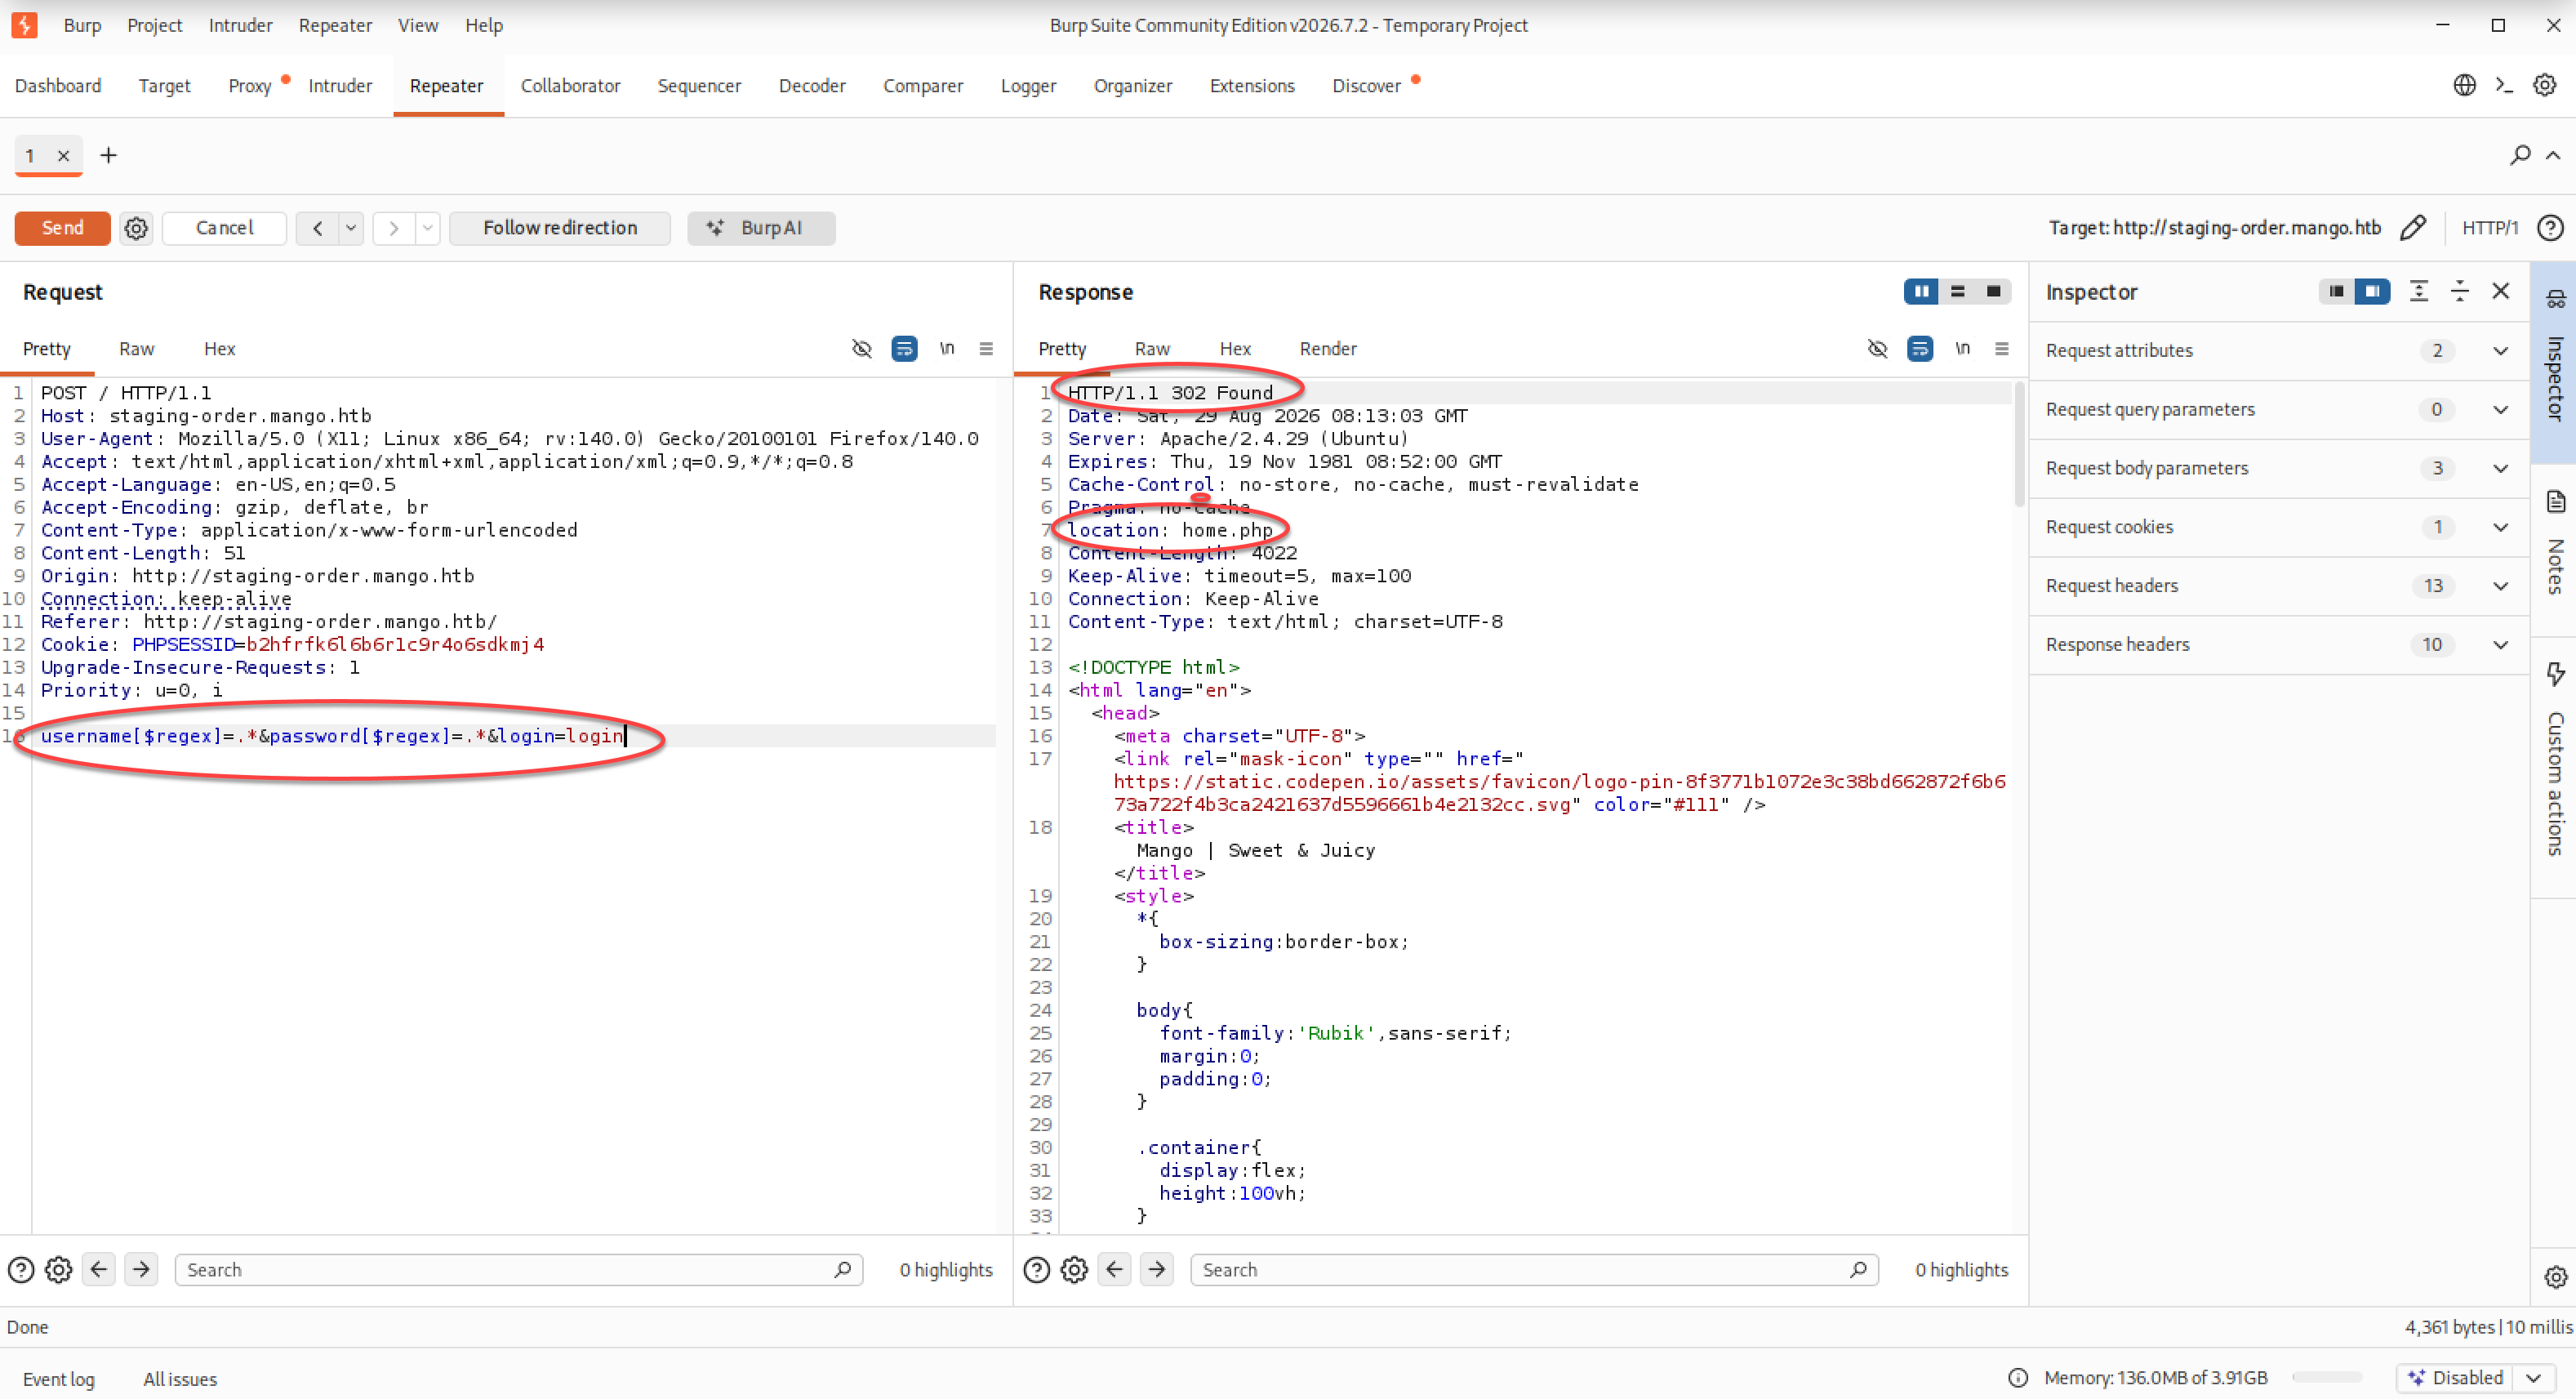Switch to the Decoder tab

click(x=812, y=86)
